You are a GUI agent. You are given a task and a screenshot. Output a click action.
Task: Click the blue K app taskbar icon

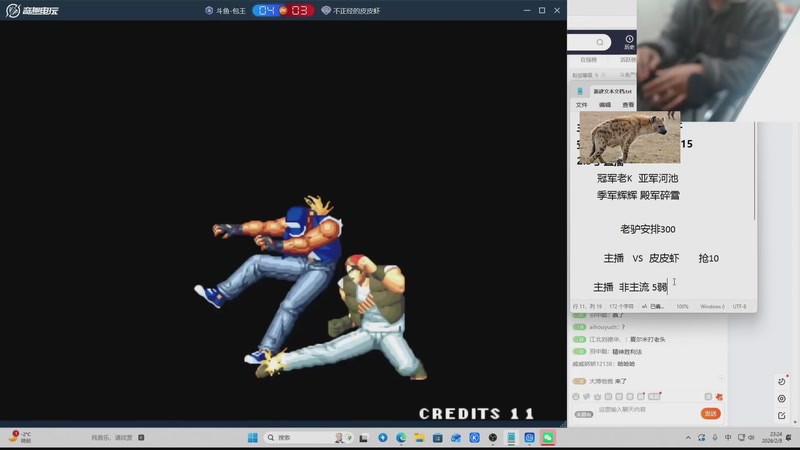(x=474, y=438)
